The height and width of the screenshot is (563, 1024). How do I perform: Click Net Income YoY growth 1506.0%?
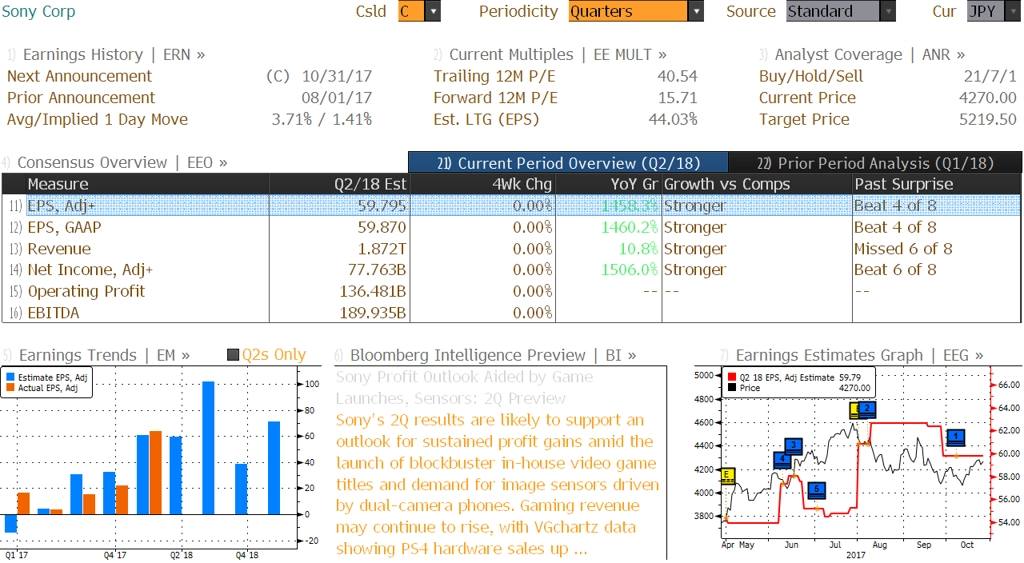point(630,270)
